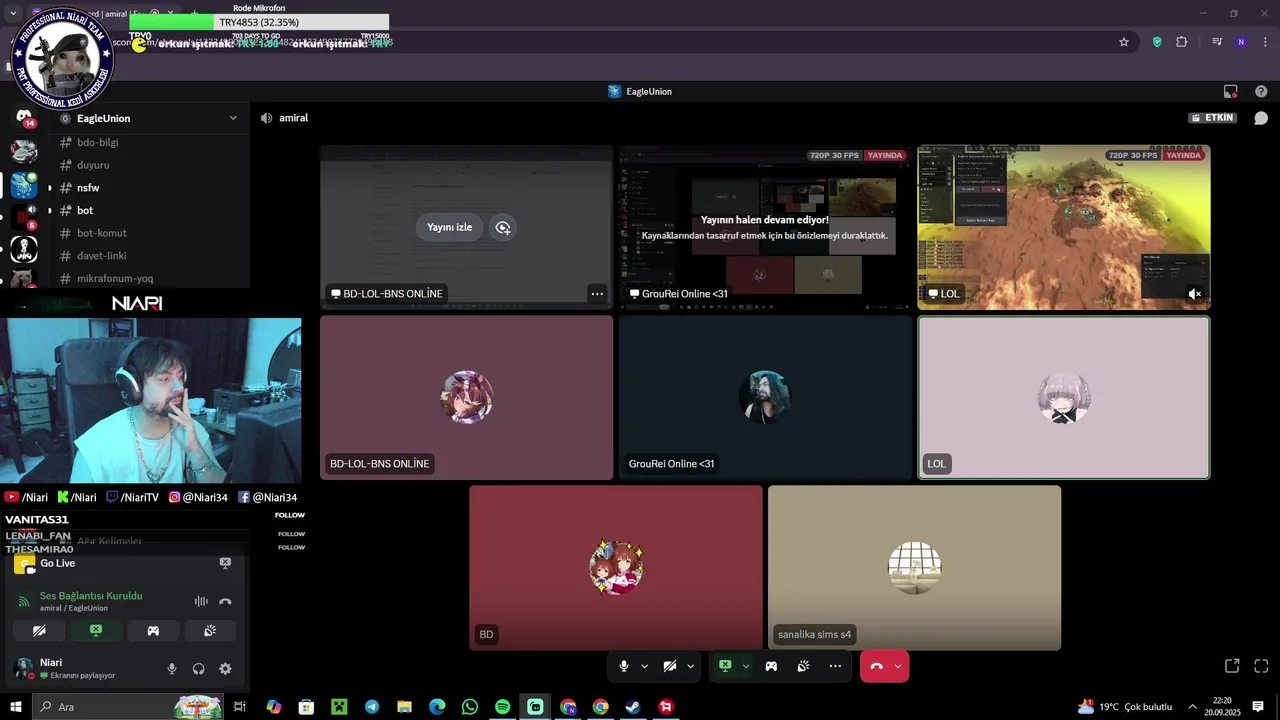The image size is (1280, 720).
Task: Open ETKİN activity button
Action: 1212,118
